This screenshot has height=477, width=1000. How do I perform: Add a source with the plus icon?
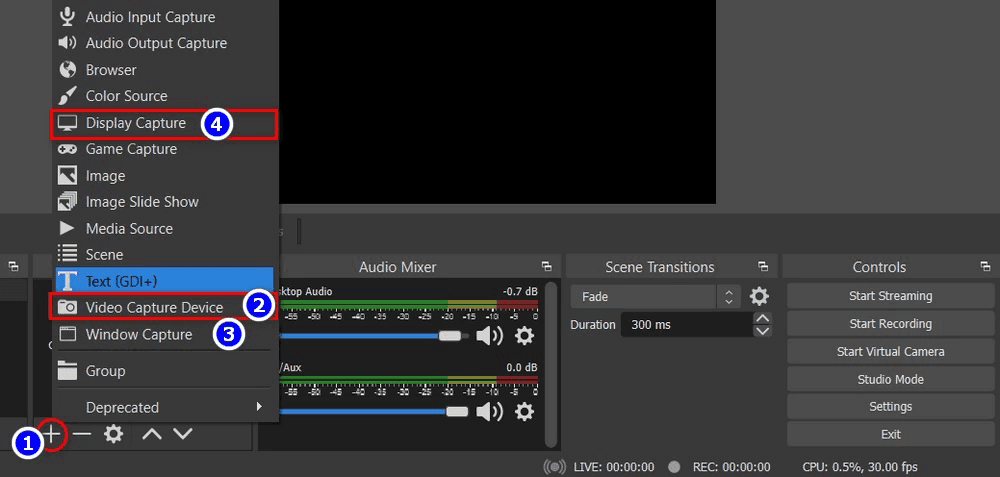pyautogui.click(x=53, y=434)
